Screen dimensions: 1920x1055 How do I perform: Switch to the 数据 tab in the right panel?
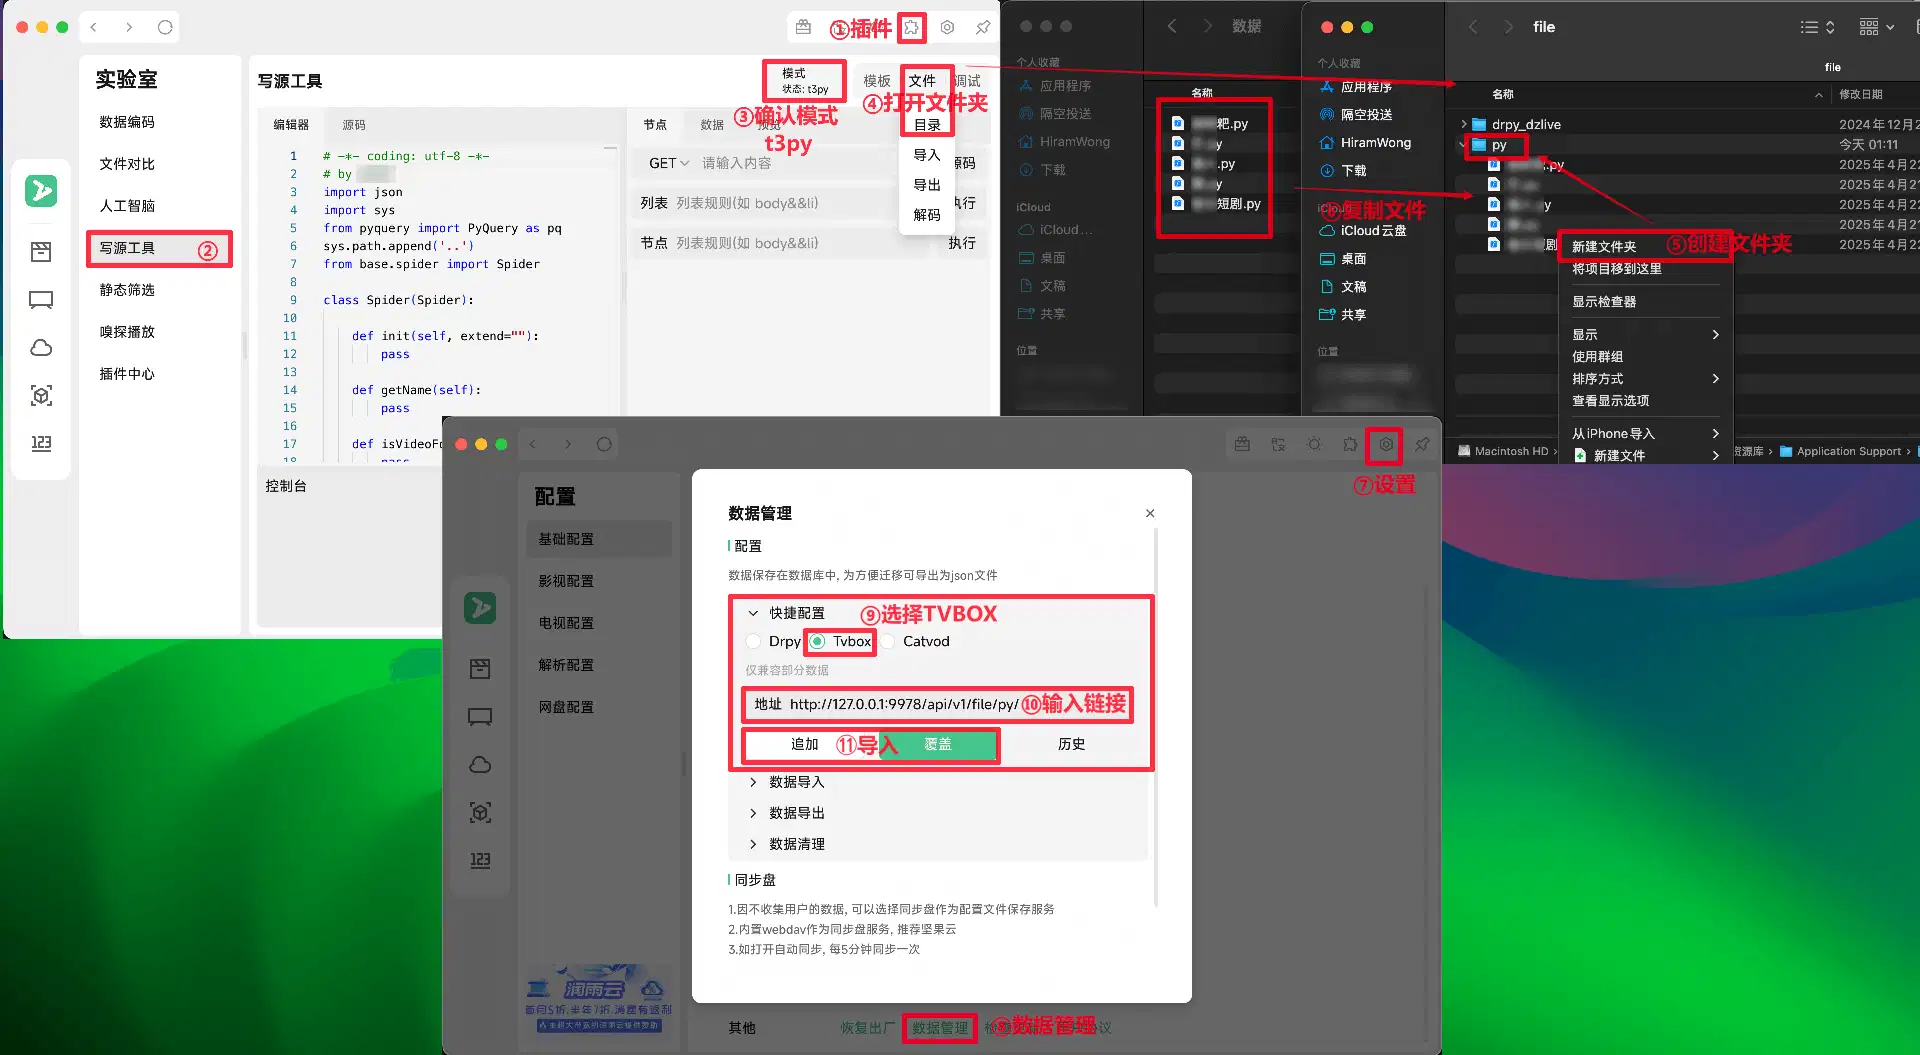[712, 125]
